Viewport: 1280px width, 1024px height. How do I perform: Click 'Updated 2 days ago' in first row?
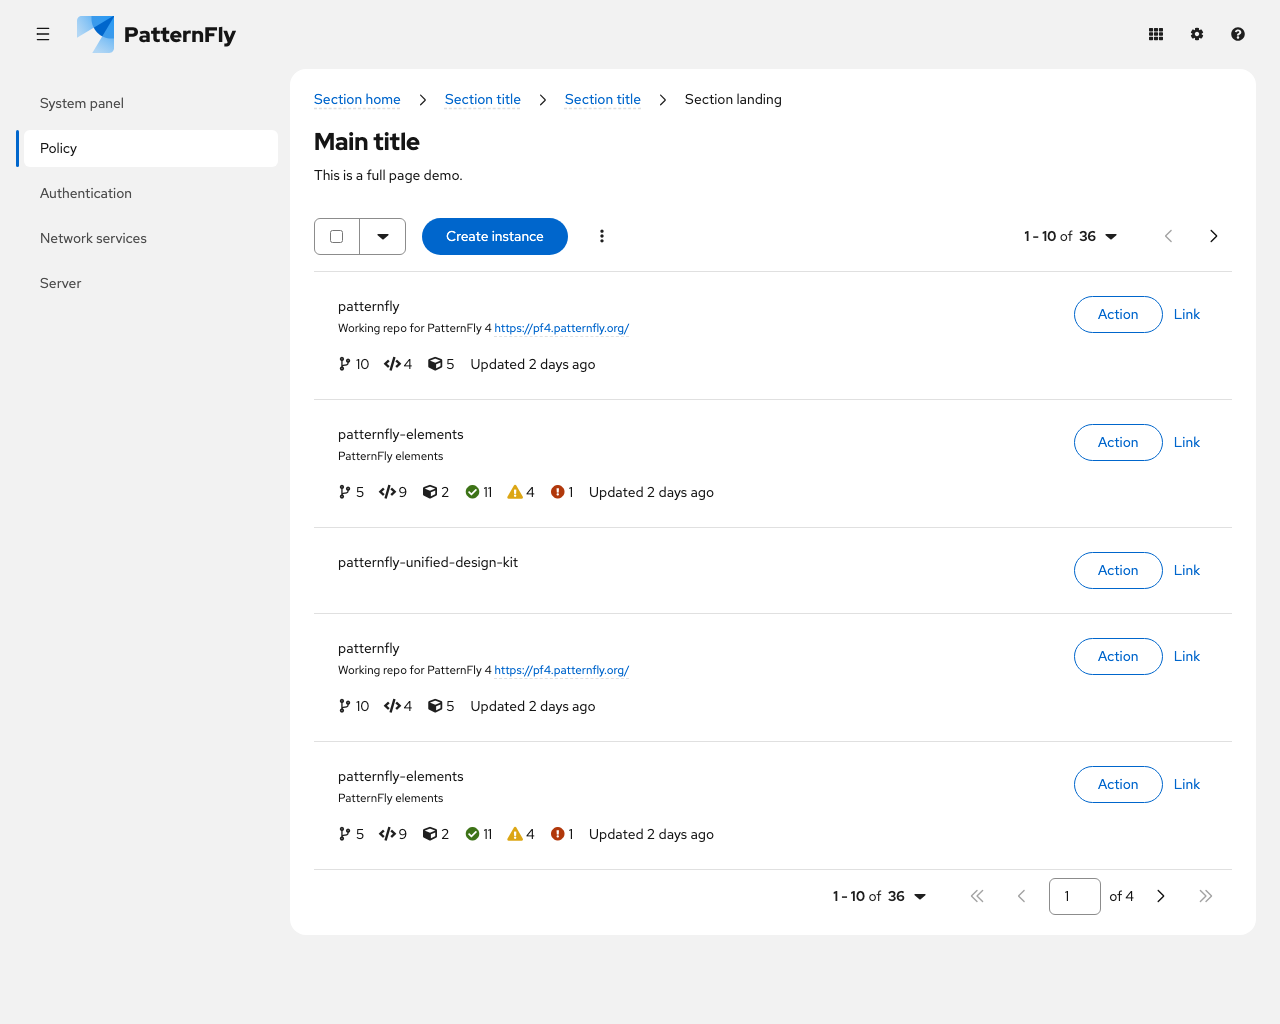coord(533,364)
